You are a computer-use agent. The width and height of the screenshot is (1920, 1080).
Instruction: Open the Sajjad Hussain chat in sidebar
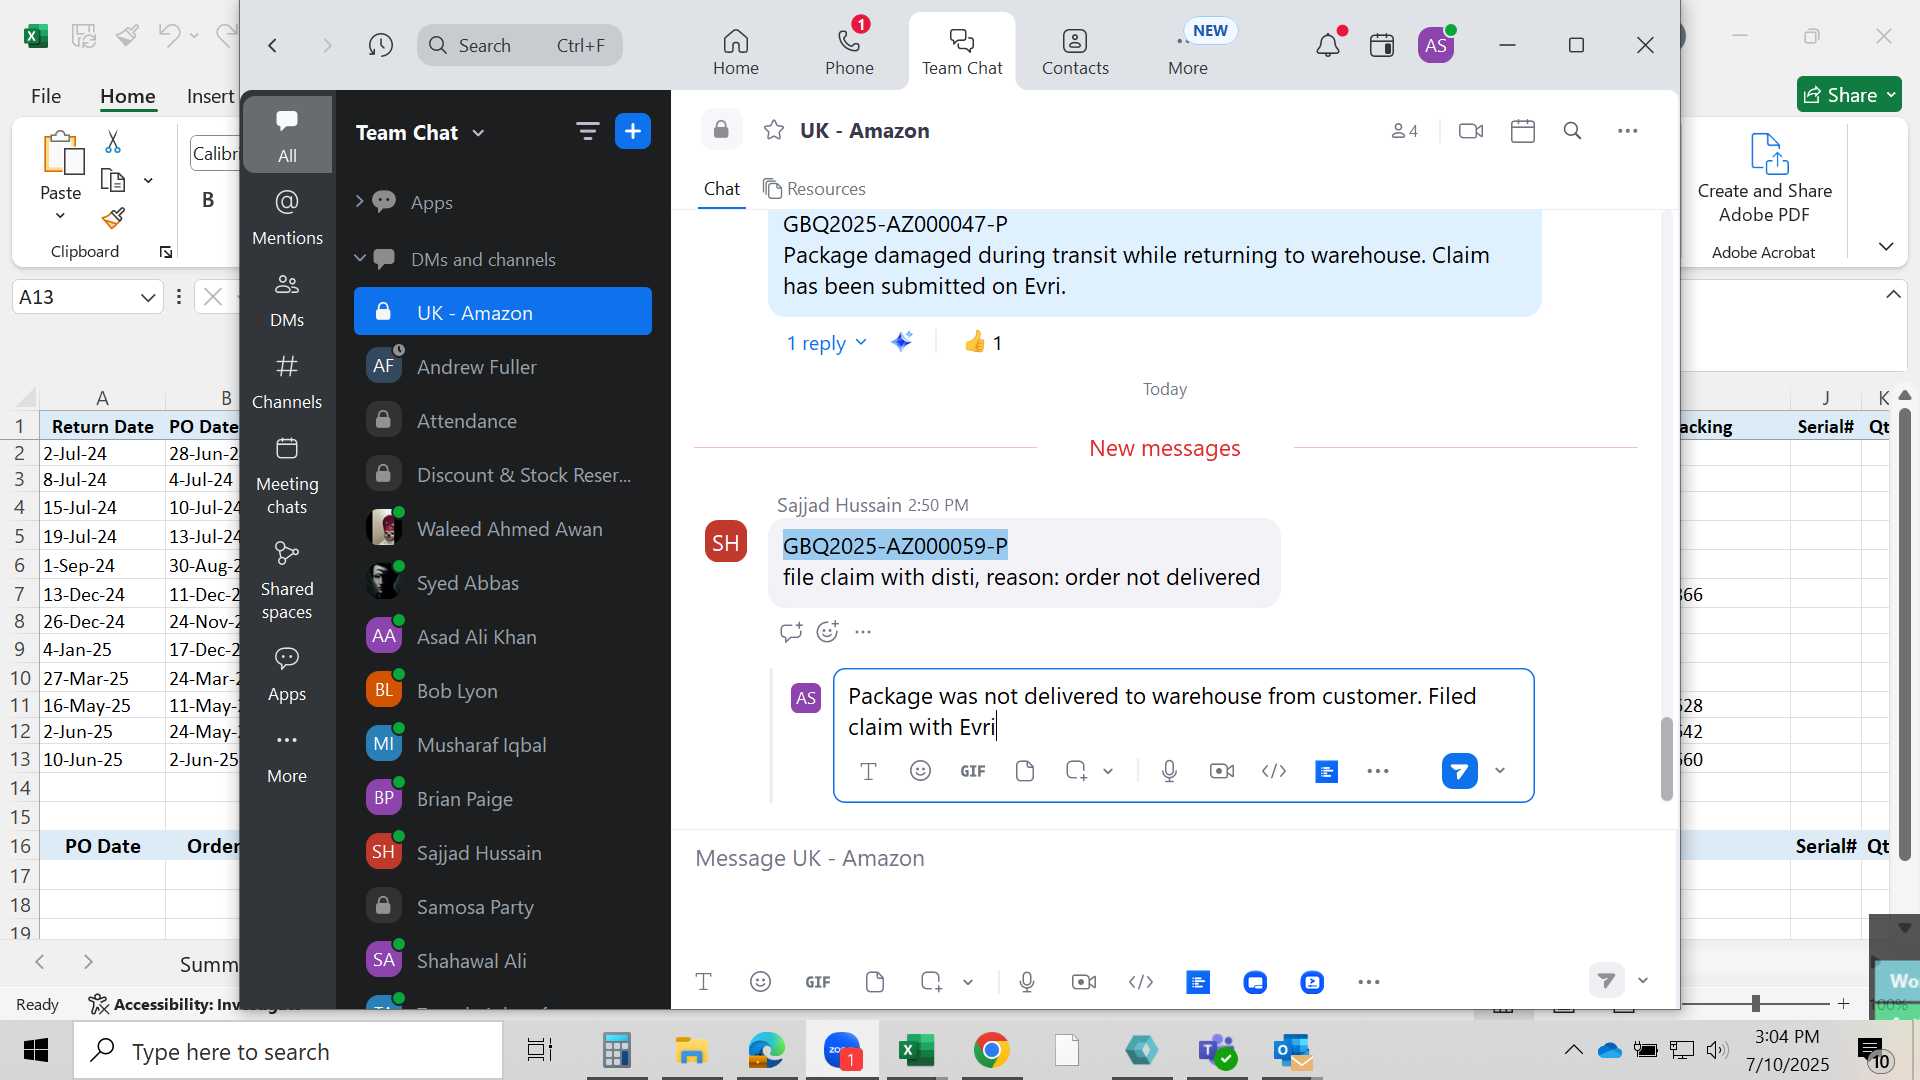point(503,853)
